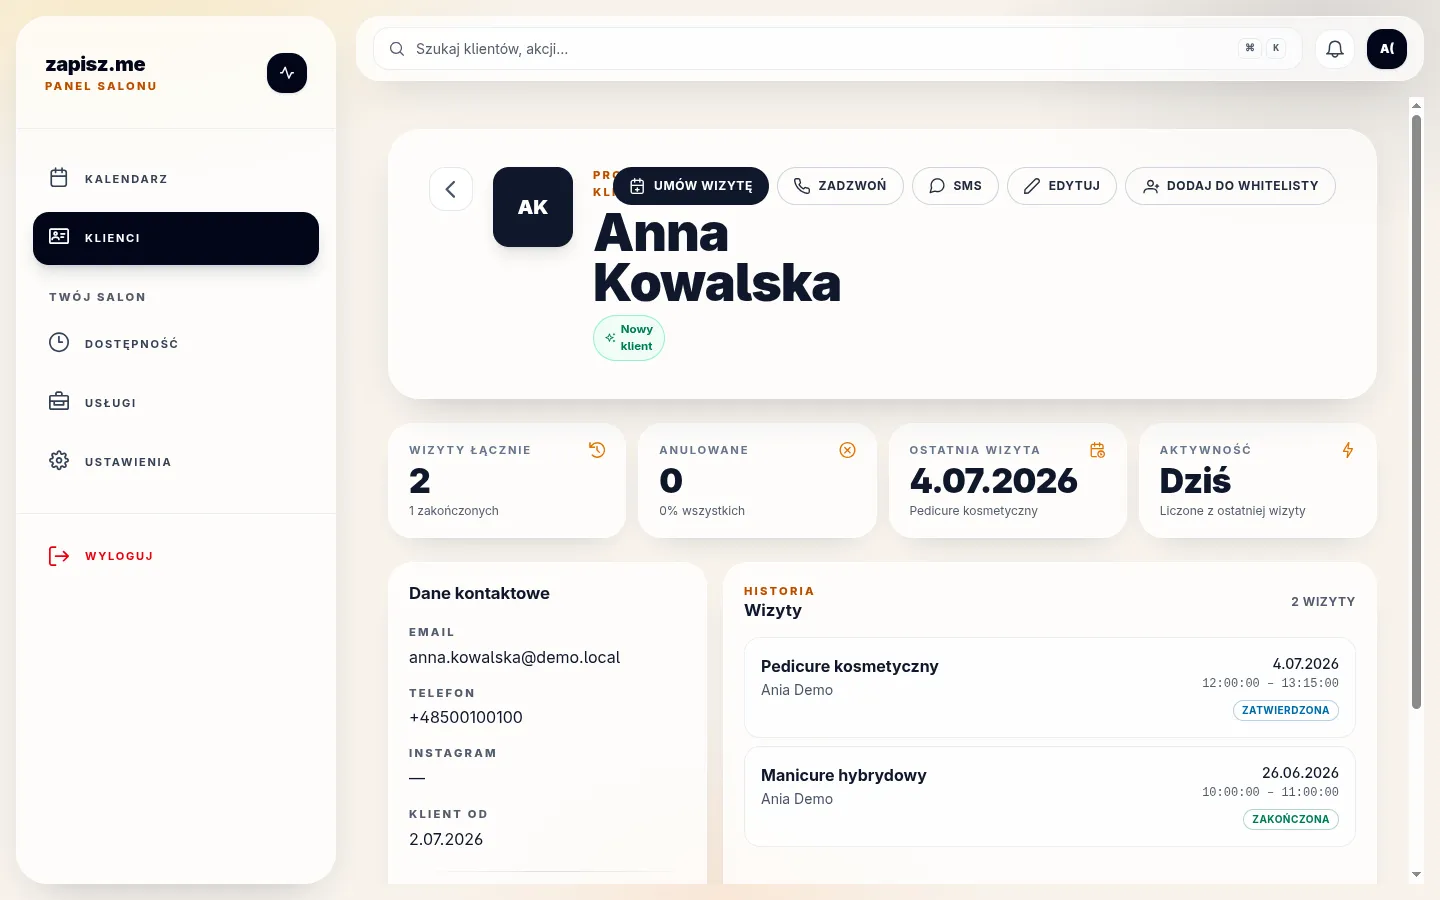Click the 26.06.2026 visit date

1300,772
